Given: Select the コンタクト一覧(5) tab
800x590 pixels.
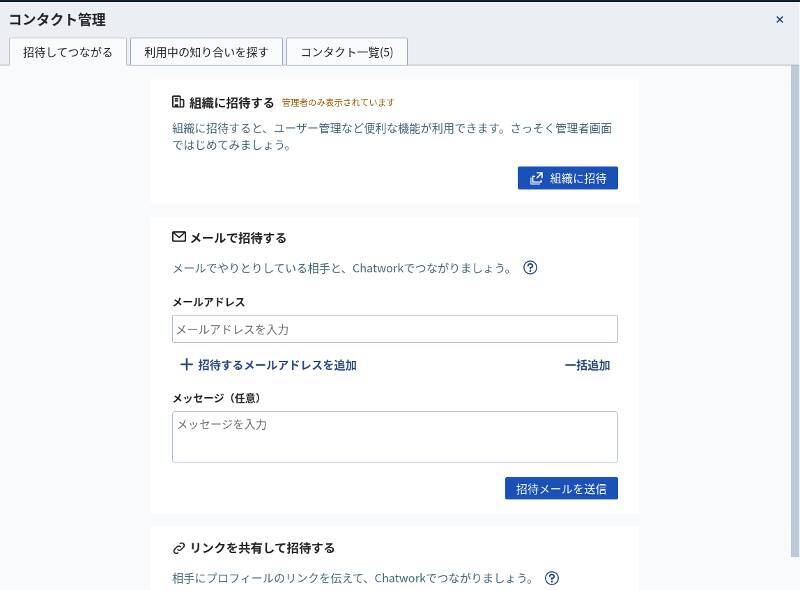Looking at the screenshot, I should (x=347, y=52).
